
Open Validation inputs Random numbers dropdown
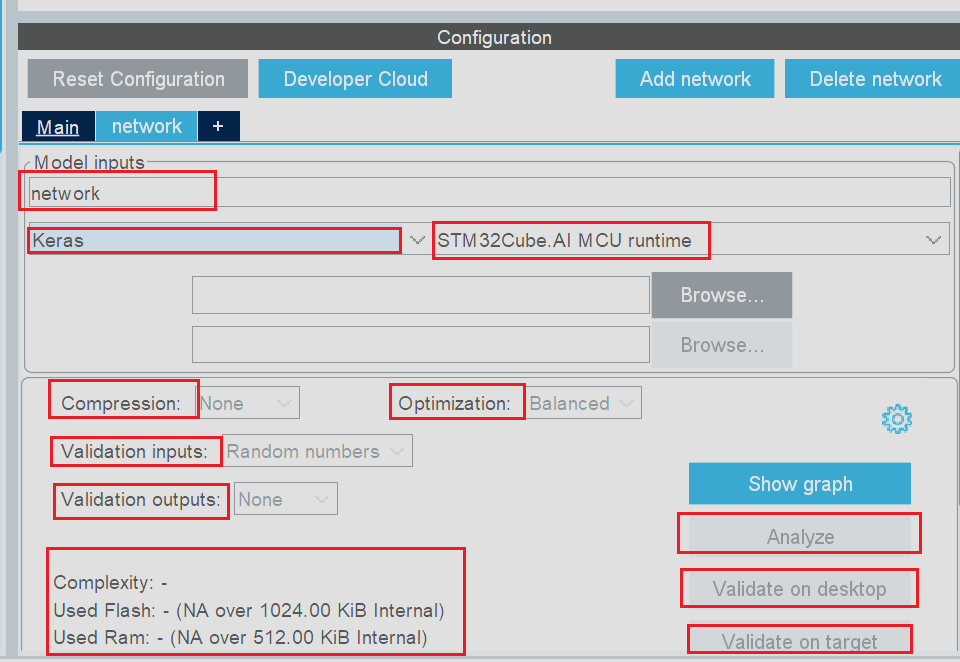click(x=317, y=451)
